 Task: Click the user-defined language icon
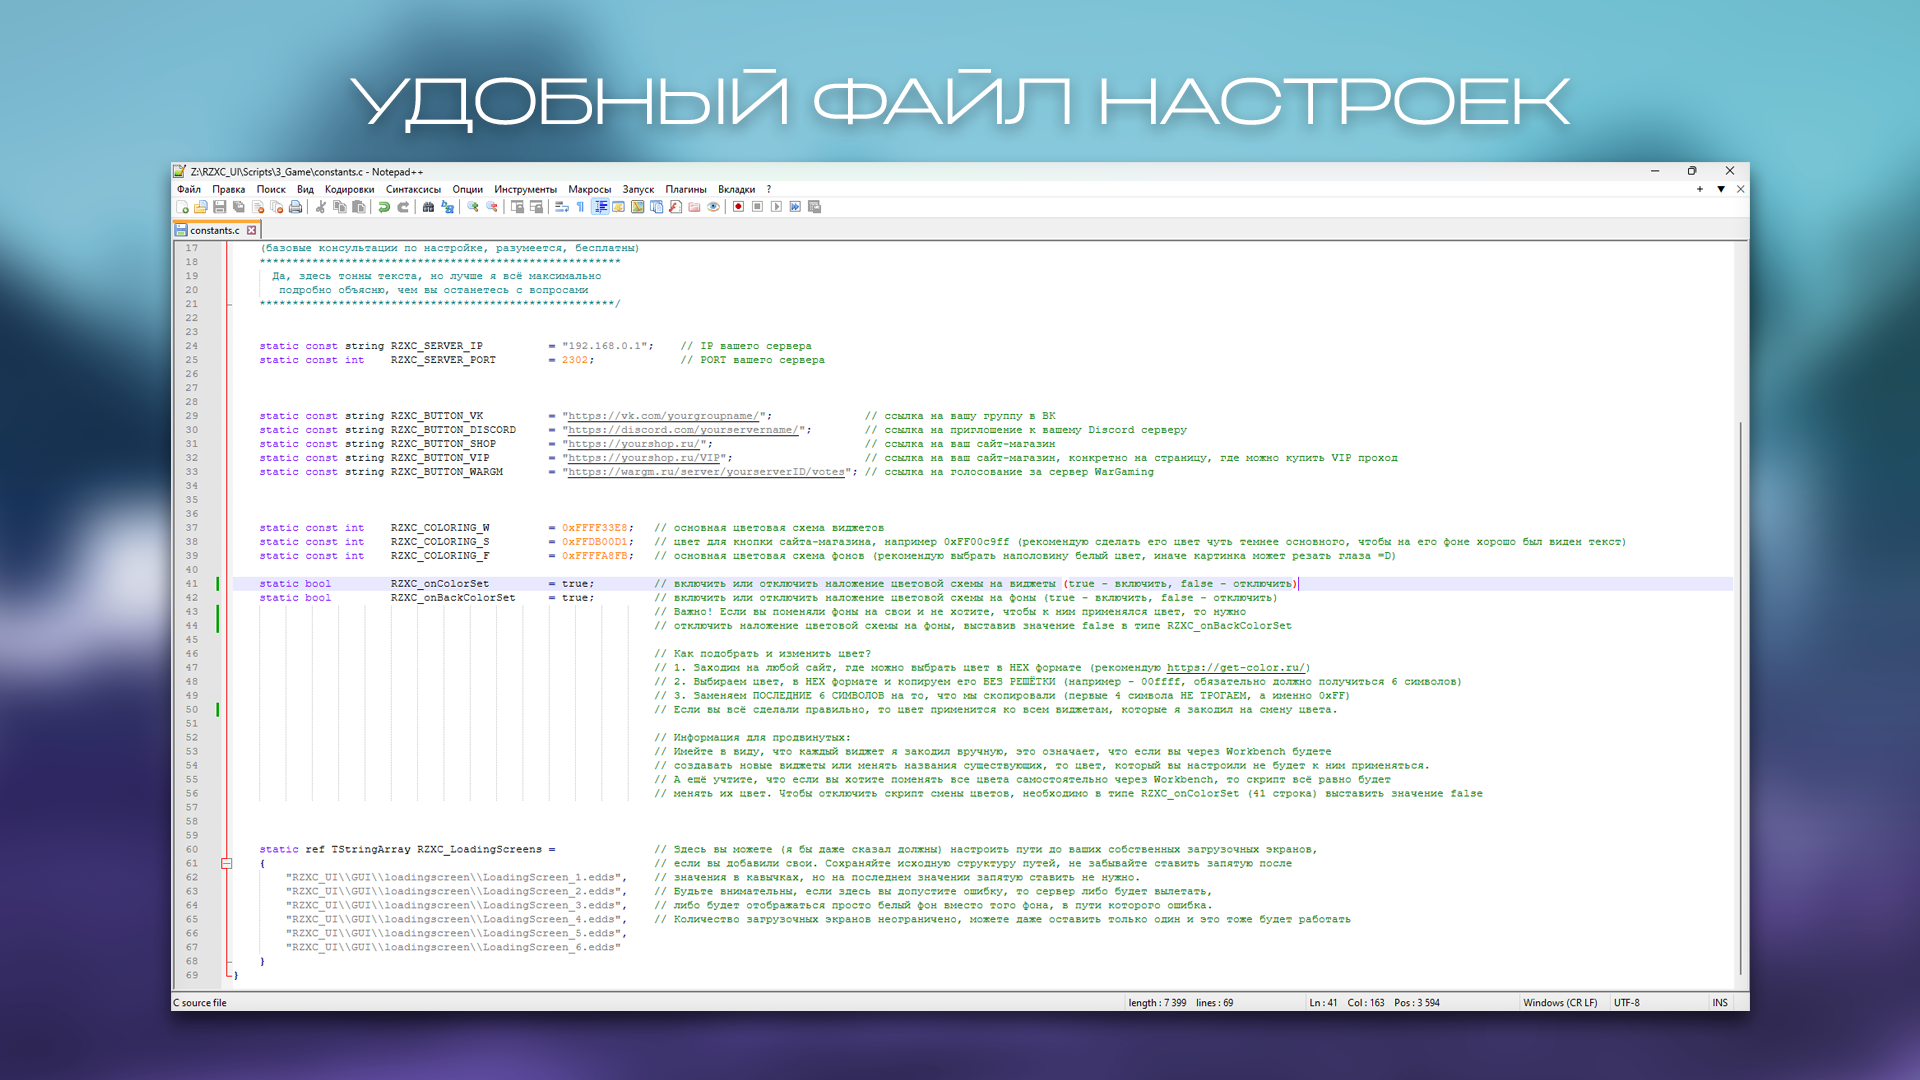[x=619, y=207]
